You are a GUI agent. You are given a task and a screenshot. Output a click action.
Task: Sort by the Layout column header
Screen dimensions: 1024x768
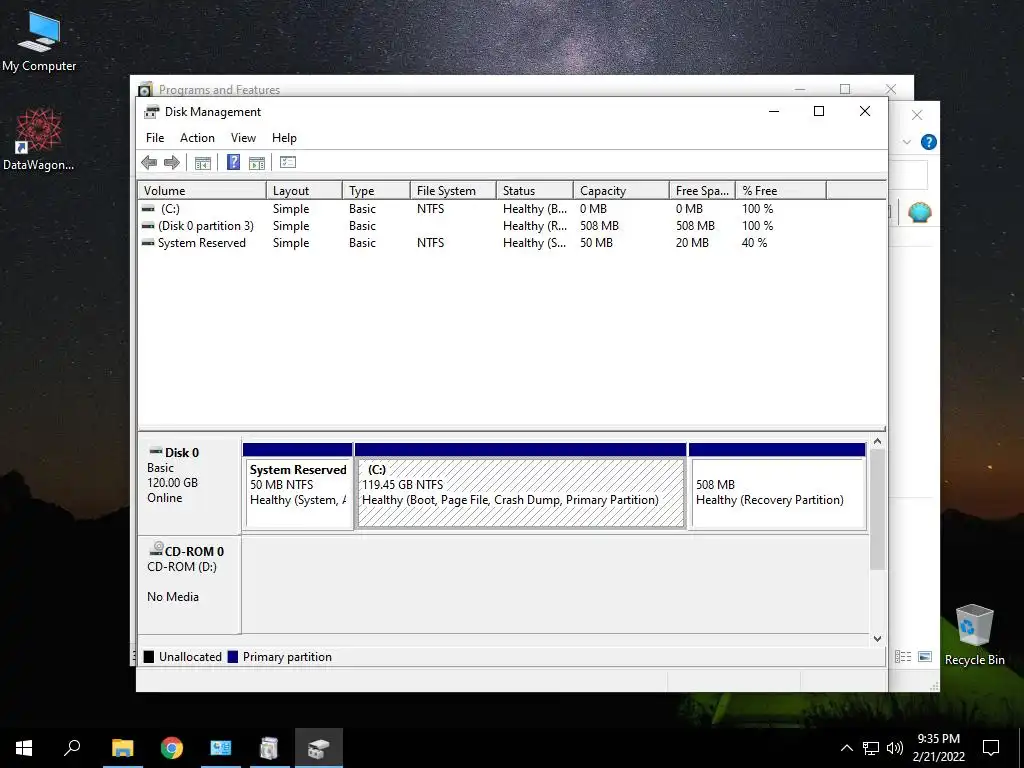point(304,191)
